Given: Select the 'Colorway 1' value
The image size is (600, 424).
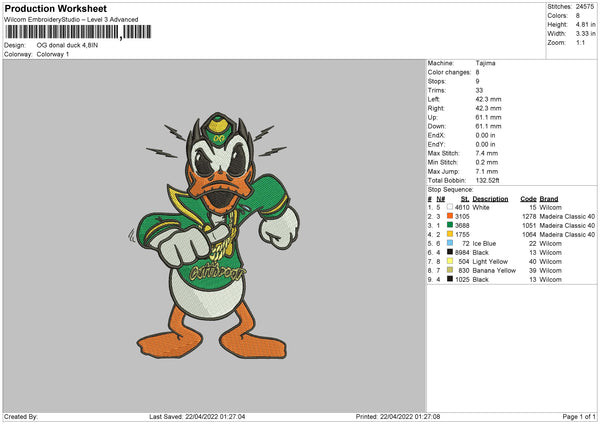Looking at the screenshot, I should (x=53, y=54).
